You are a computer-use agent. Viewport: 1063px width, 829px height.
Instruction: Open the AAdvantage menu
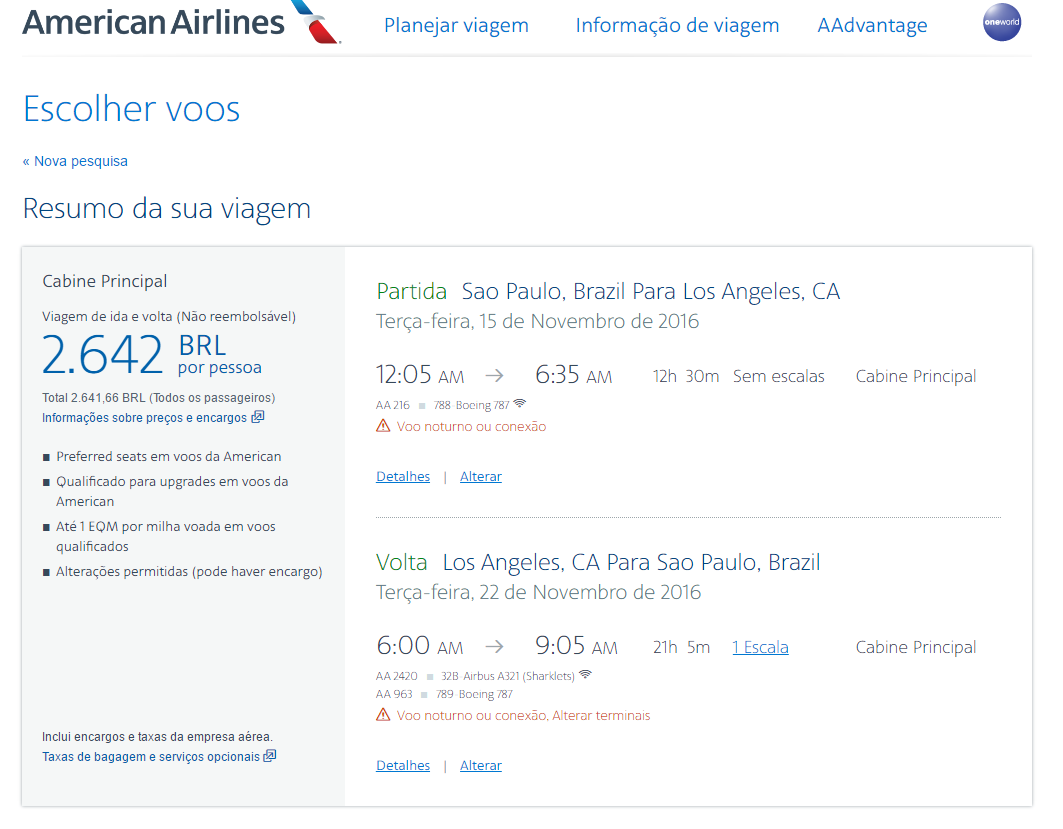pyautogui.click(x=872, y=26)
